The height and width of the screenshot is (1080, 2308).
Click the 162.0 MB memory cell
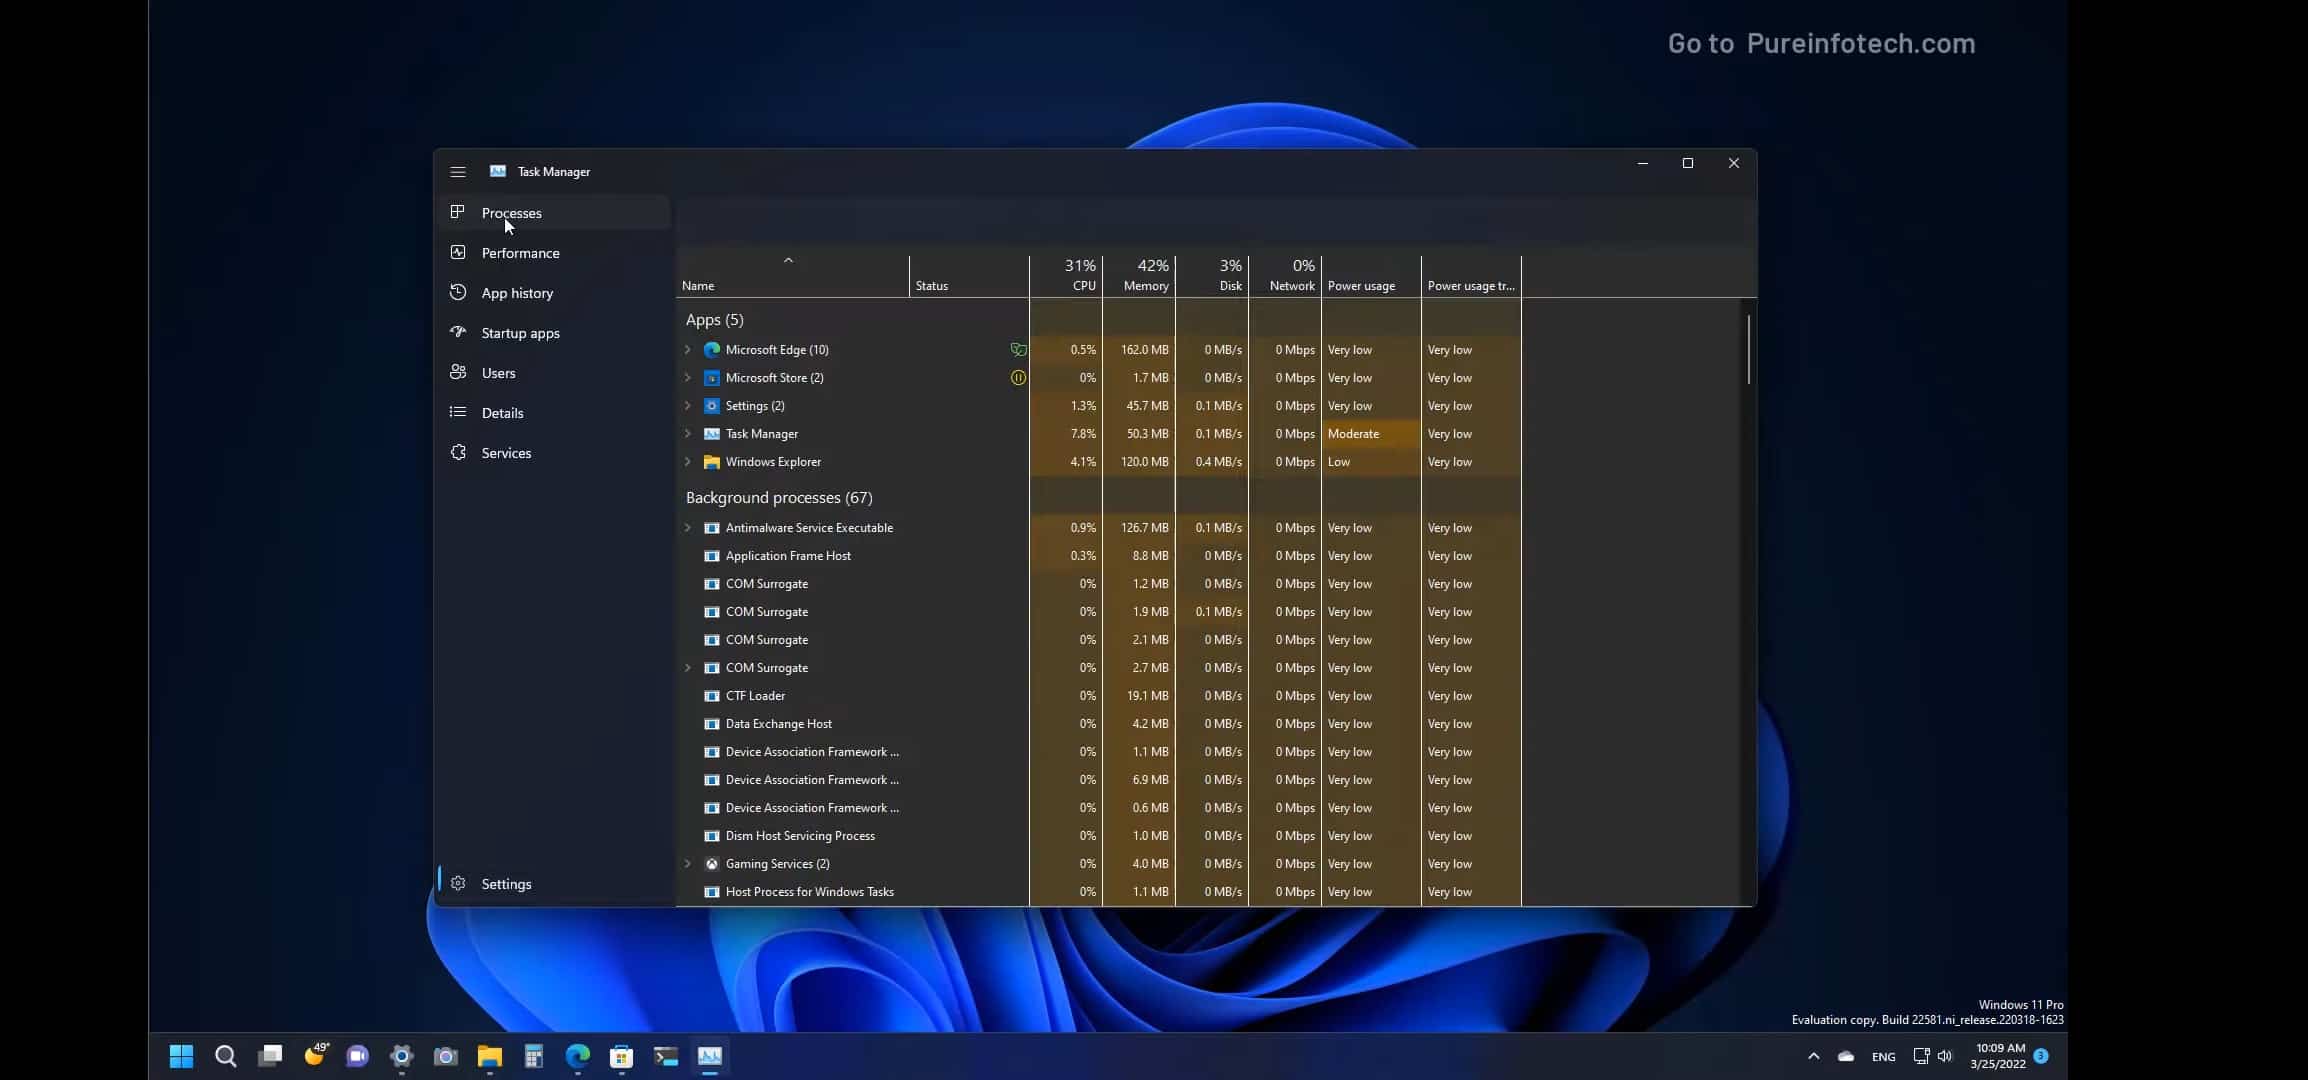[1139, 350]
